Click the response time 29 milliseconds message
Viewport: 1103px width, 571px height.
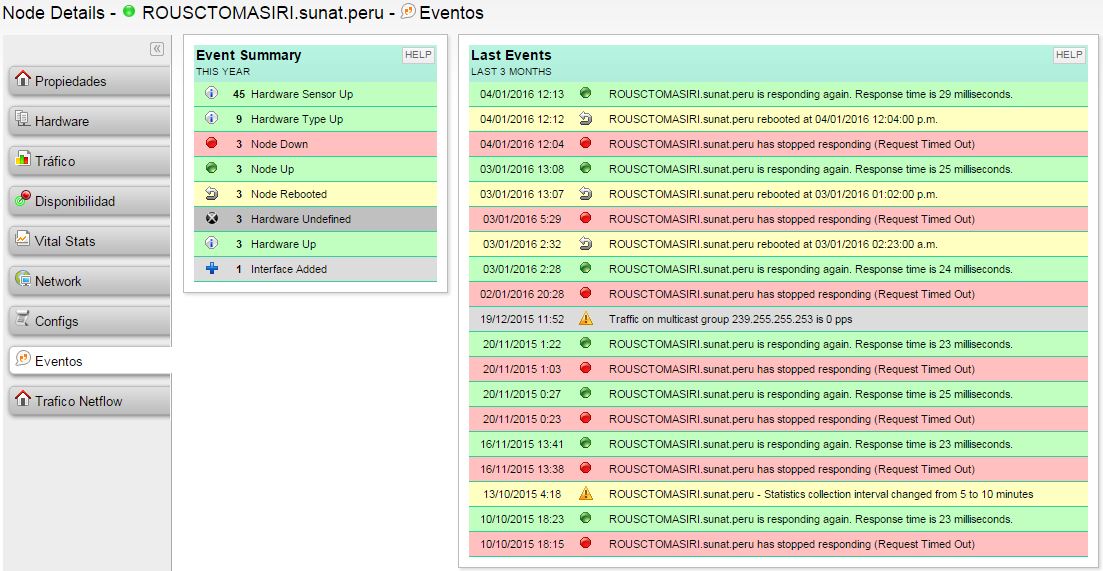[810, 94]
